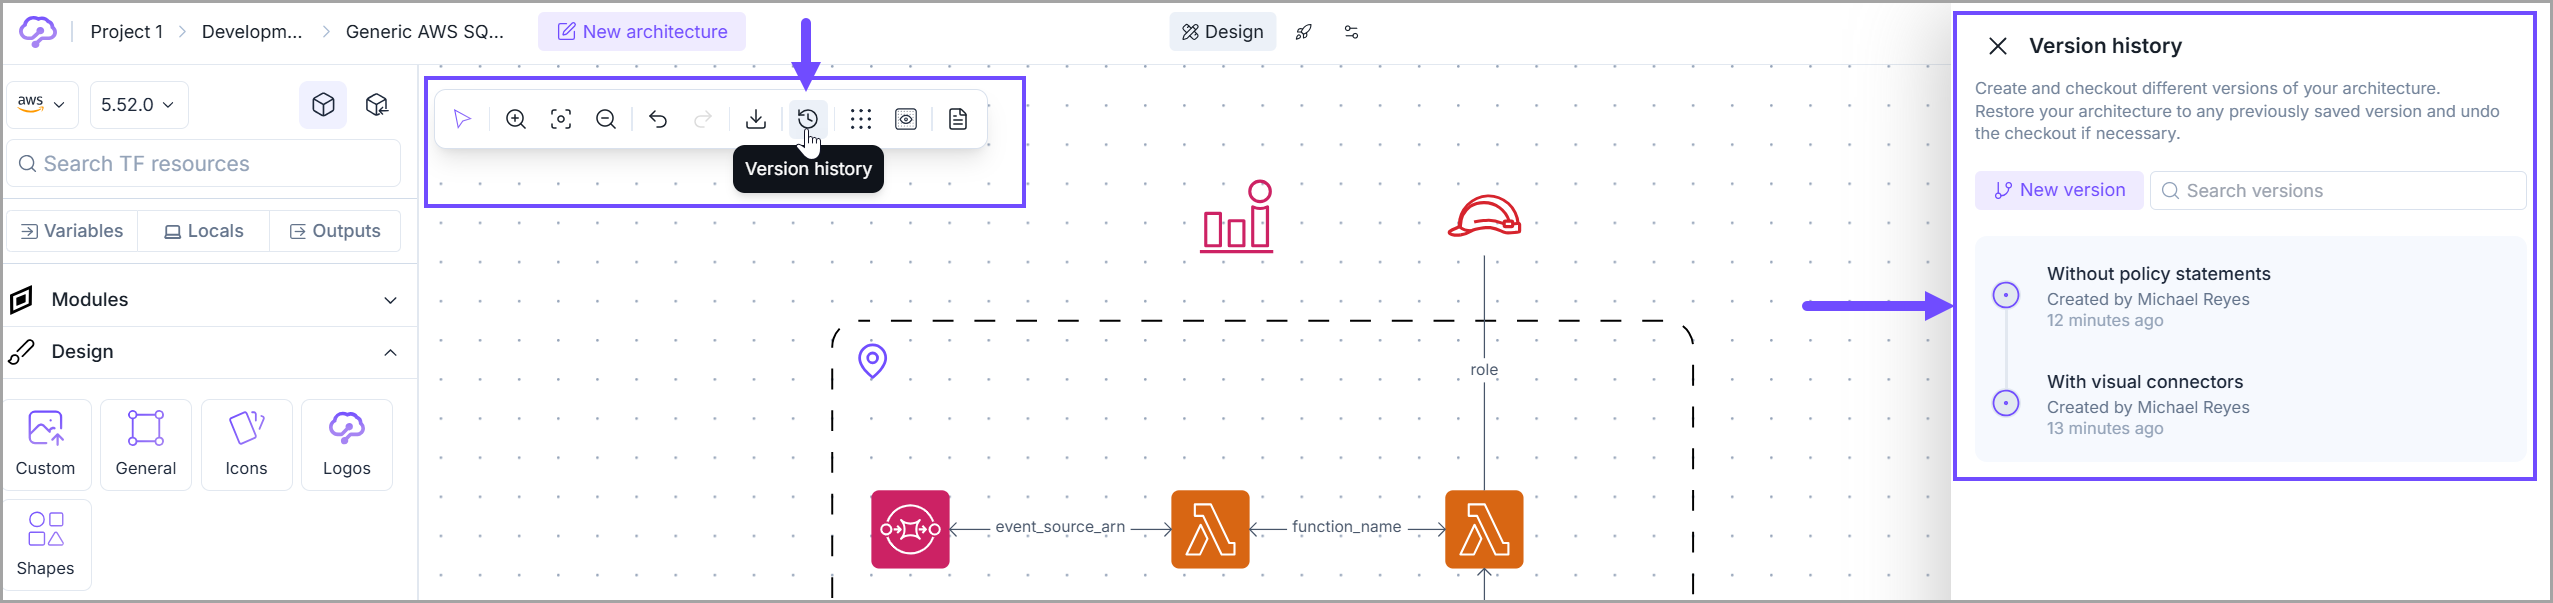Toggle the preview eye icon
Image resolution: width=2553 pixels, height=603 pixels.
coord(906,120)
